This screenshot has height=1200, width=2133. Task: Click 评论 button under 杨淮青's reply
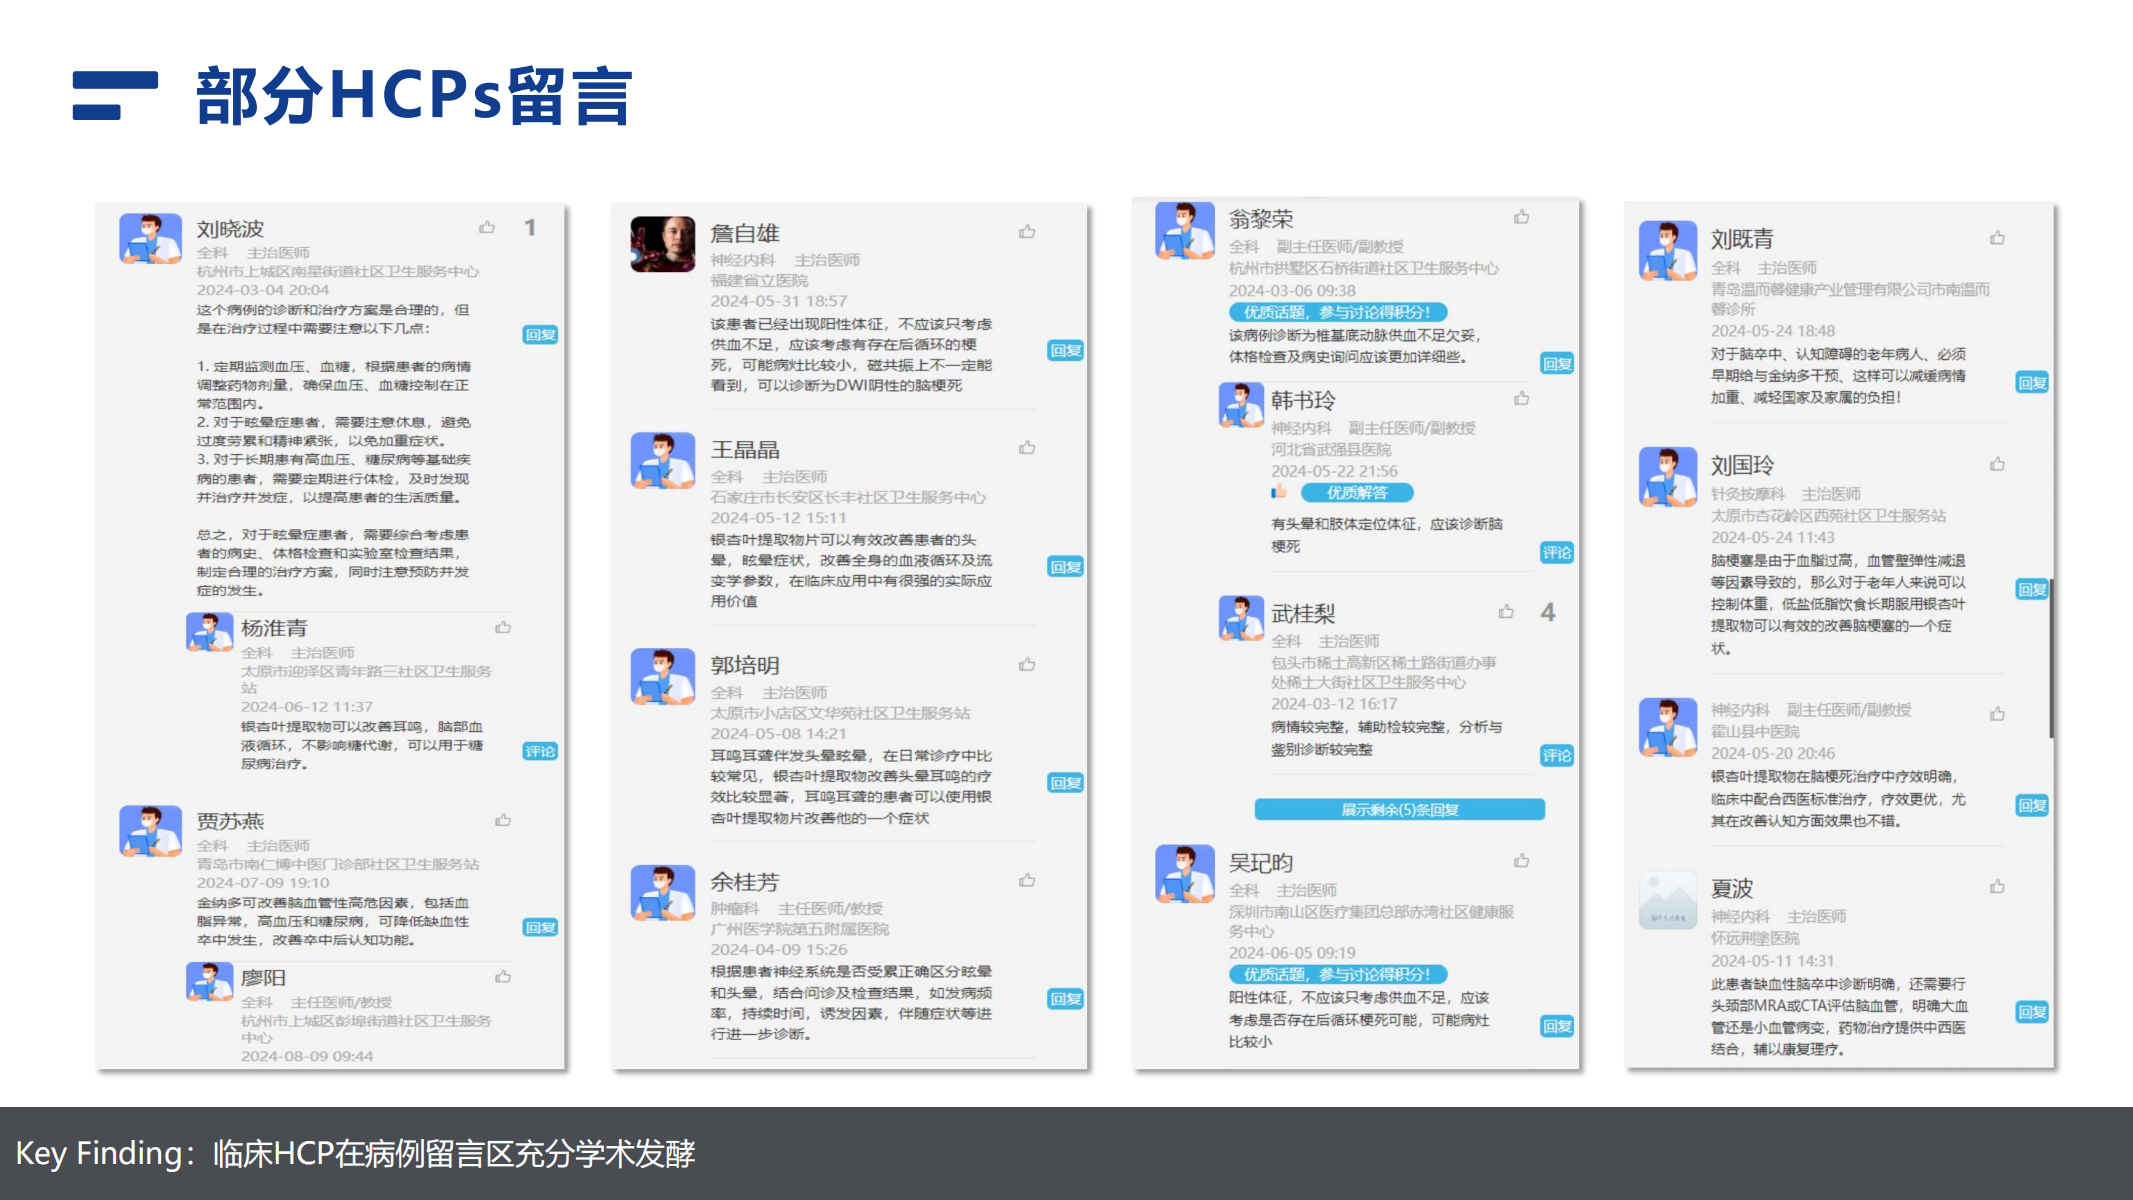coord(540,751)
